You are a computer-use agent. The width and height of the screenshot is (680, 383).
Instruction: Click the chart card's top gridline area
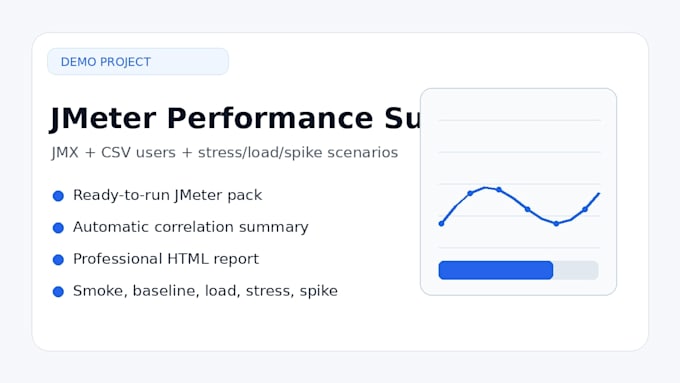520,121
